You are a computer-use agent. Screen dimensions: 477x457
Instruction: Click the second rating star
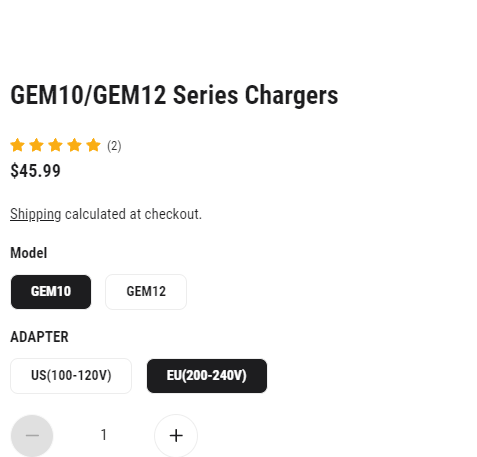(36, 146)
